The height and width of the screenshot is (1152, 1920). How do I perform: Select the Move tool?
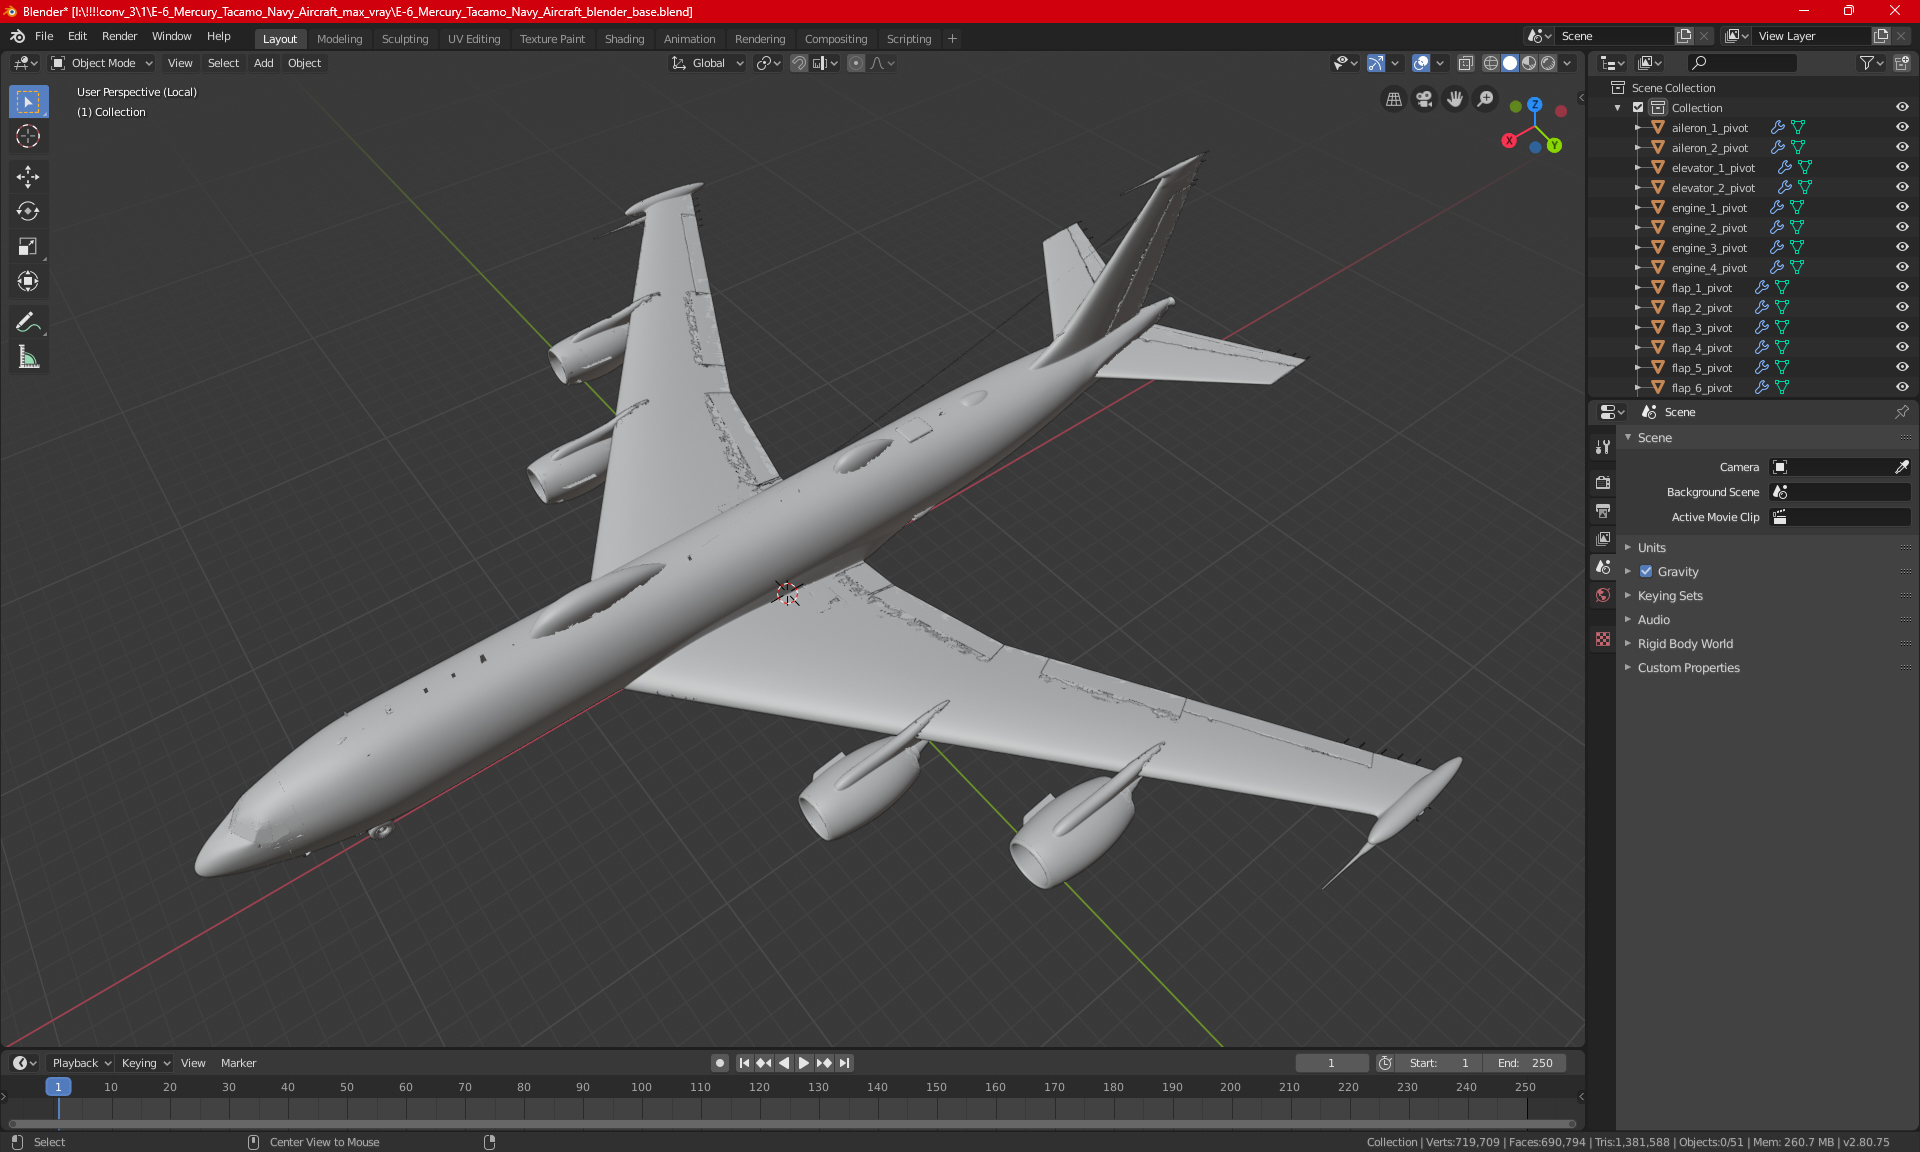28,177
